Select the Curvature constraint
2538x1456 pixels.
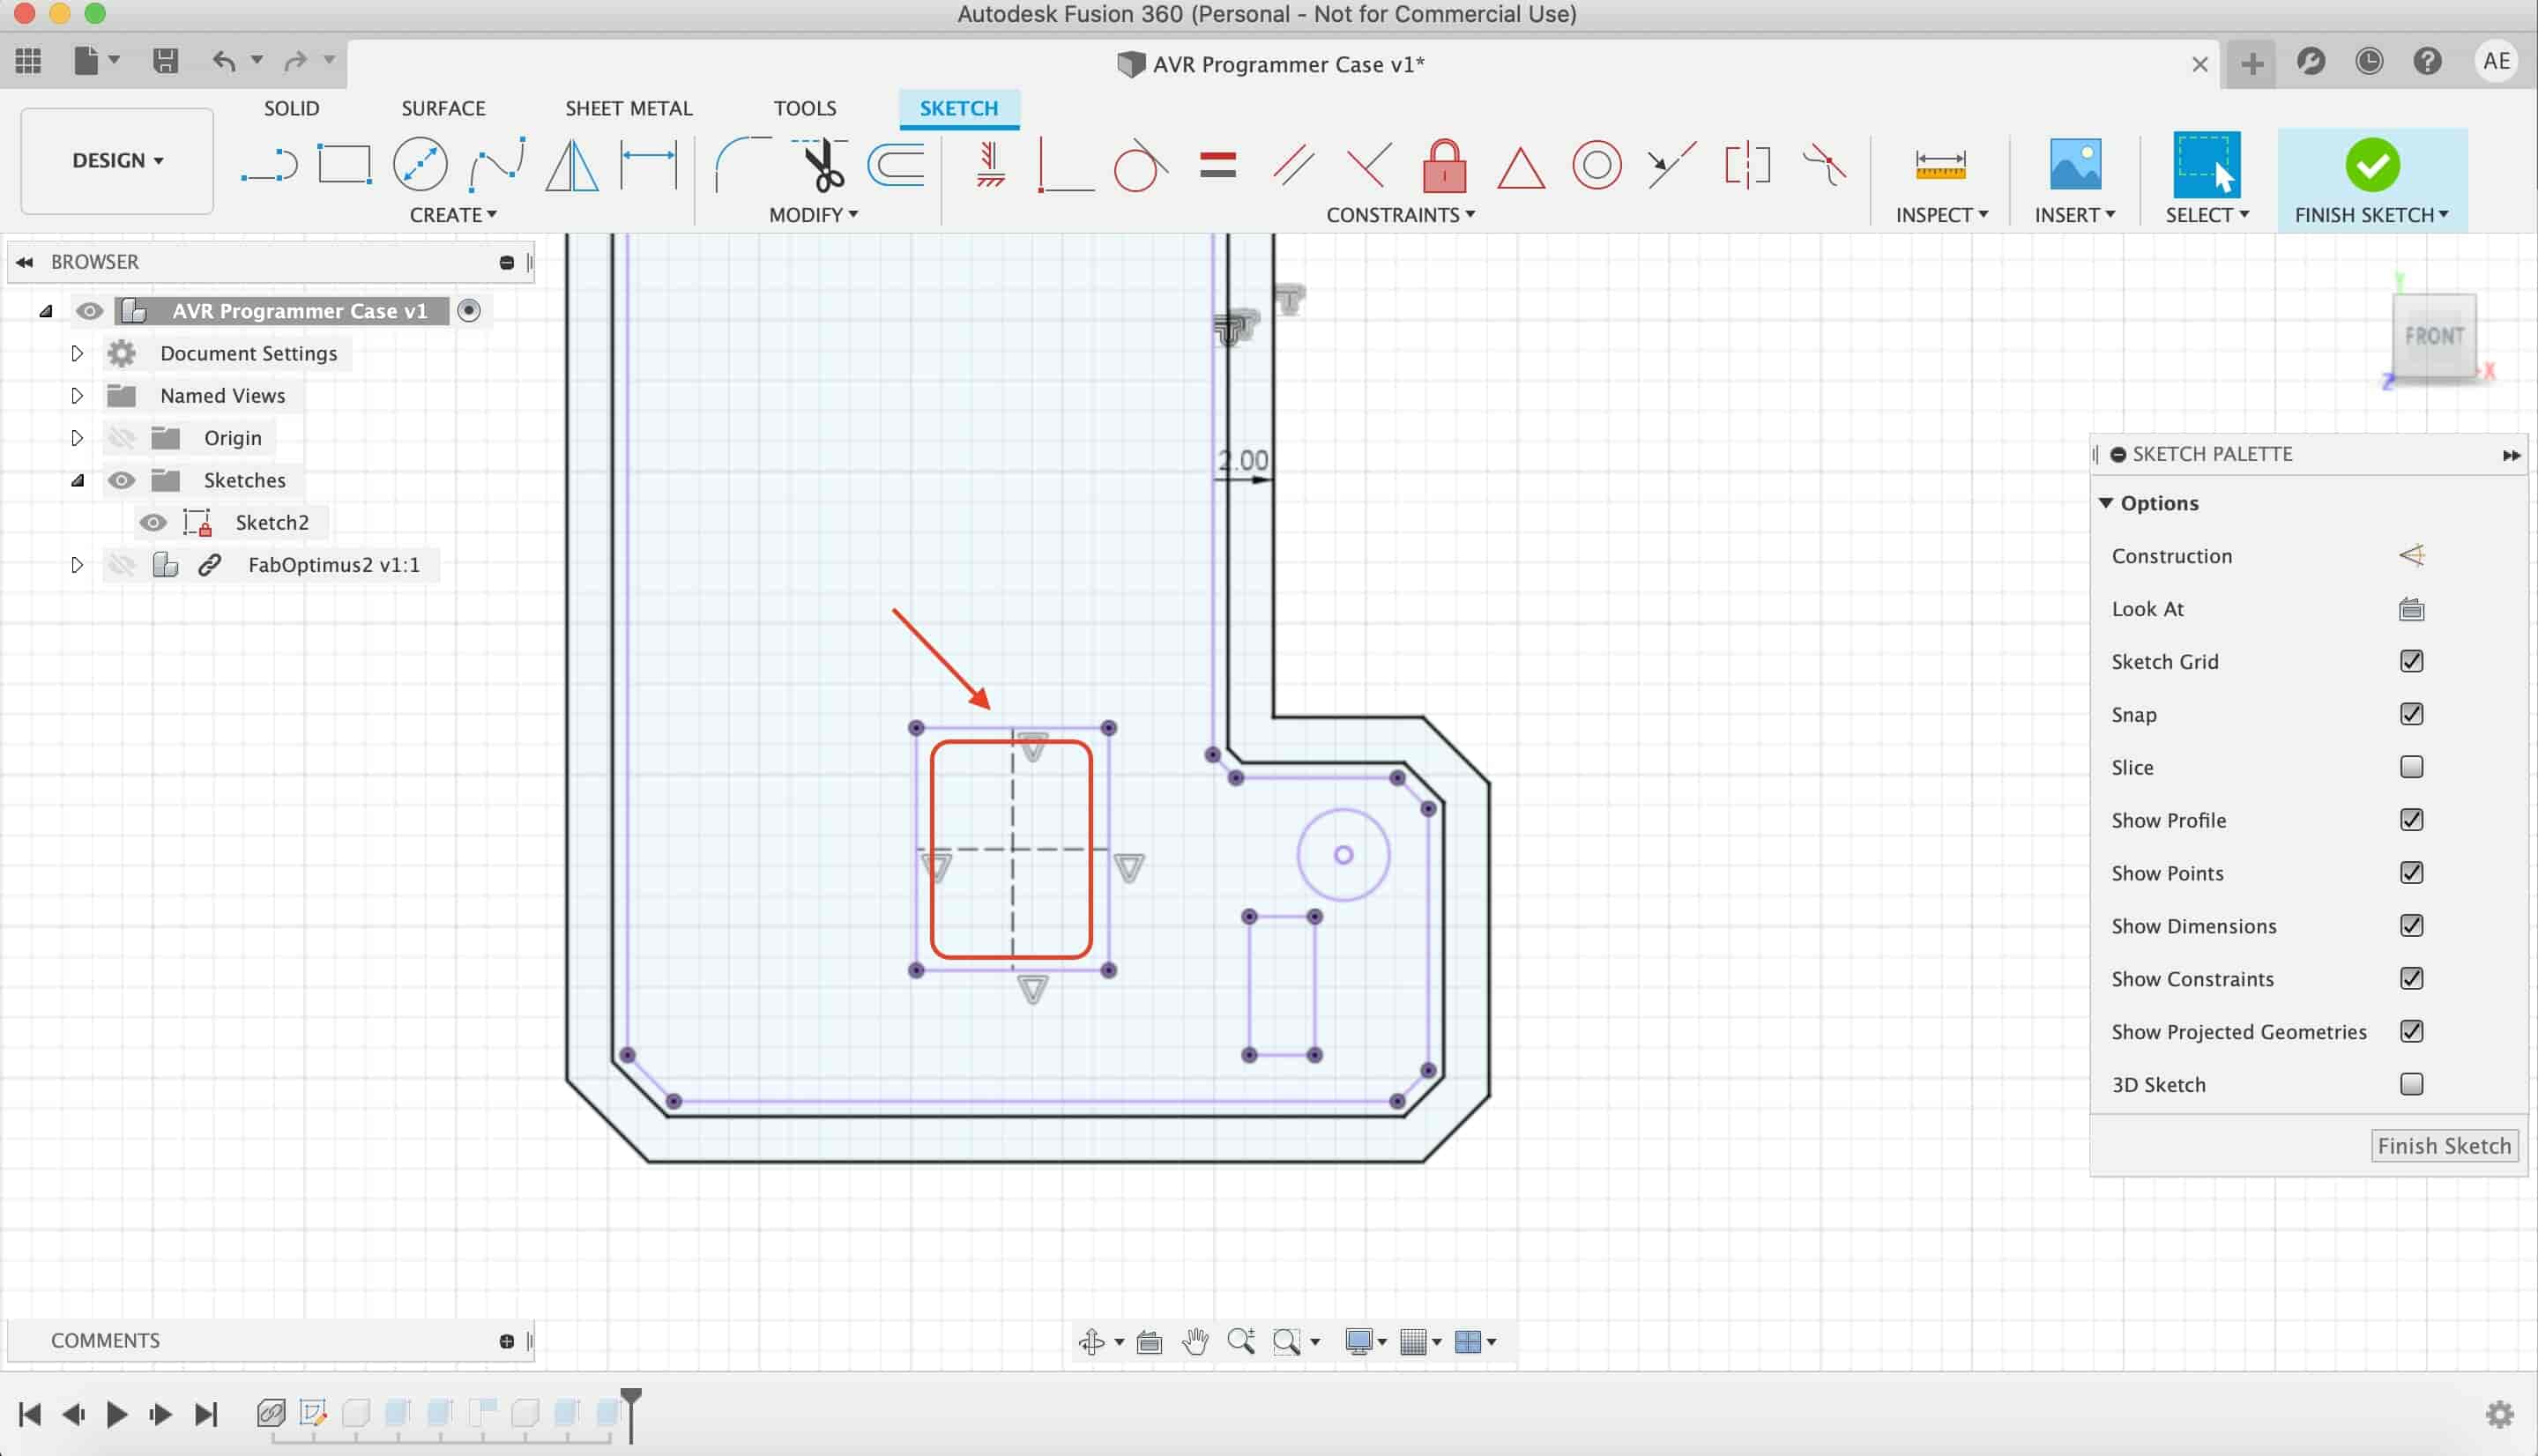click(1824, 164)
